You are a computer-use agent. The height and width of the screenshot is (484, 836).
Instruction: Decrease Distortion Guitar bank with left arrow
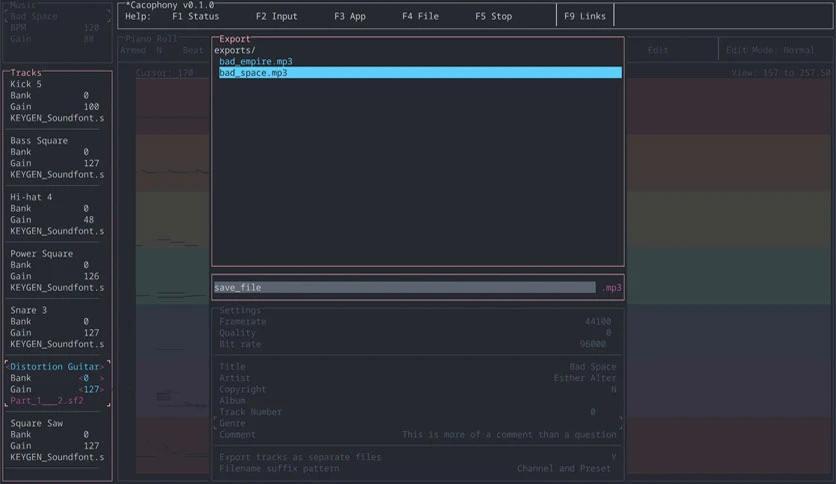pyautogui.click(x=81, y=378)
